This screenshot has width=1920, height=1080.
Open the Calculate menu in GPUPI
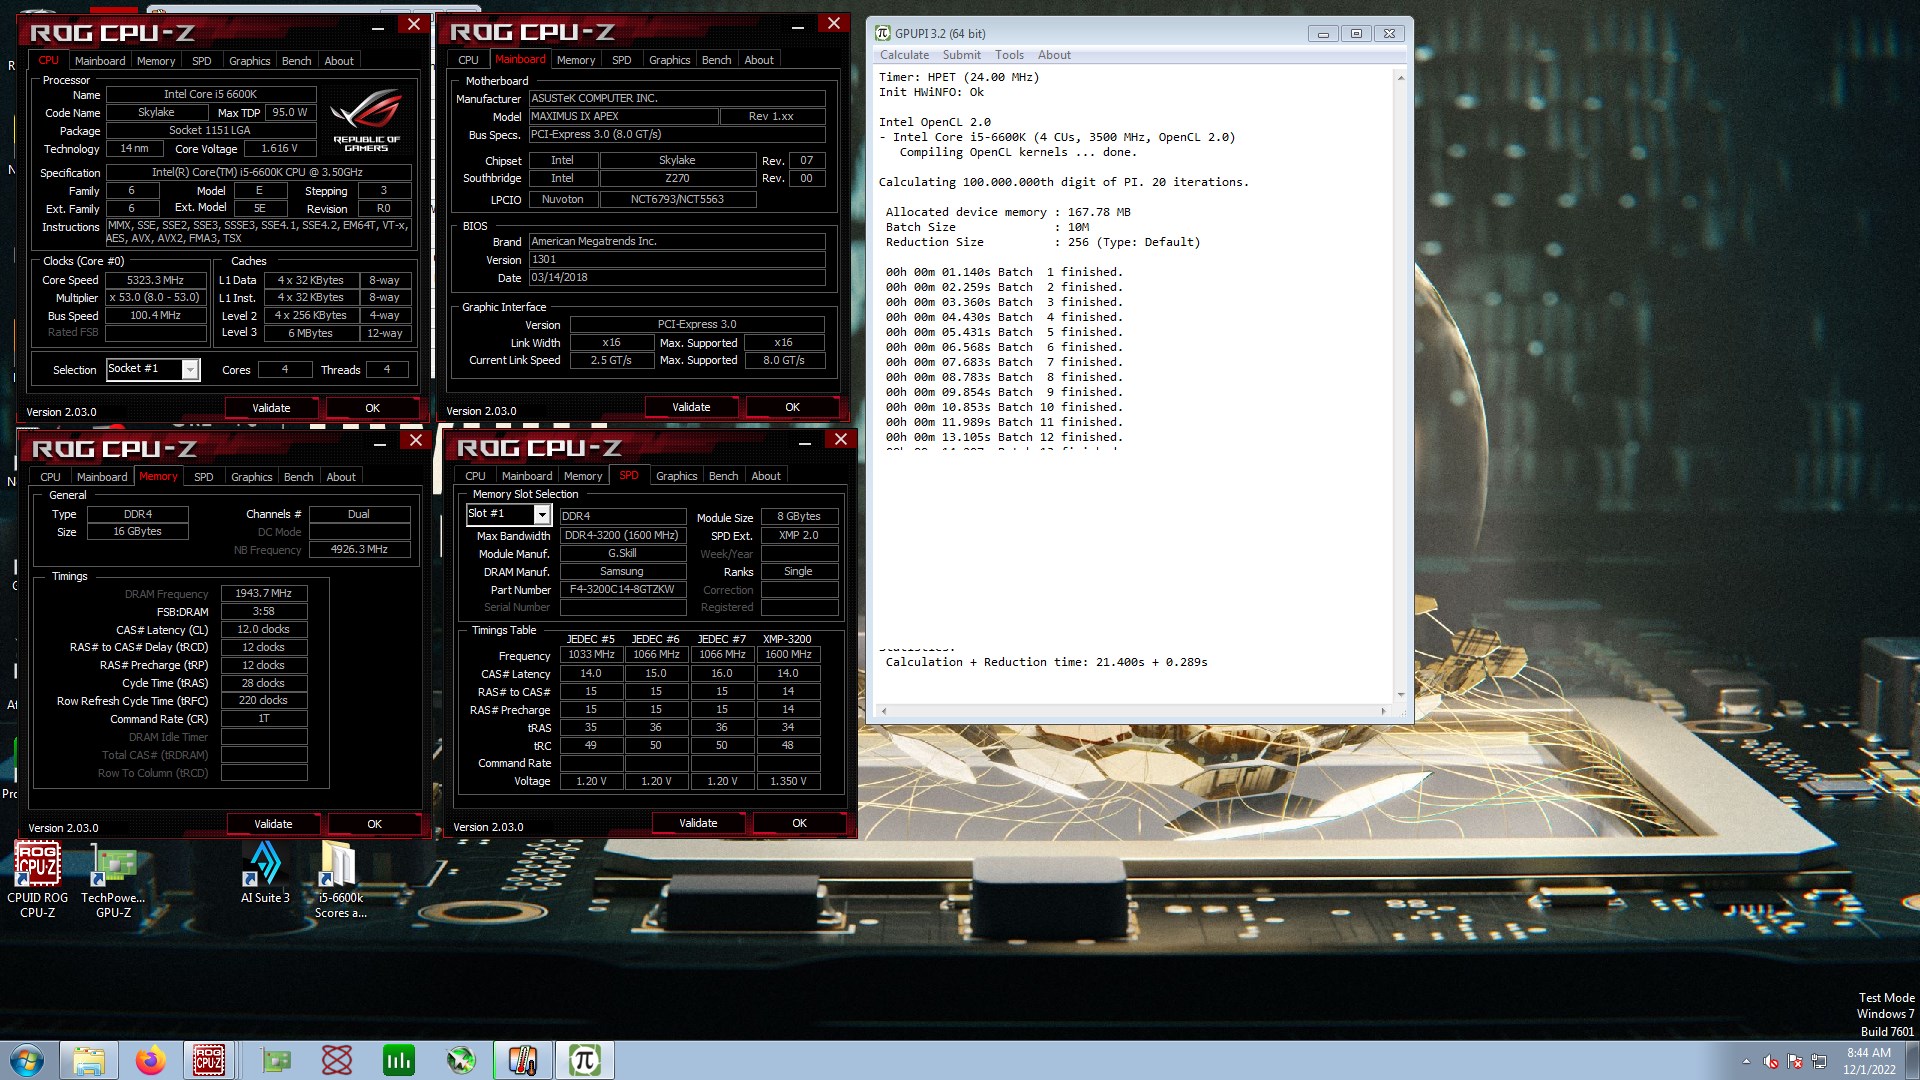[x=904, y=55]
